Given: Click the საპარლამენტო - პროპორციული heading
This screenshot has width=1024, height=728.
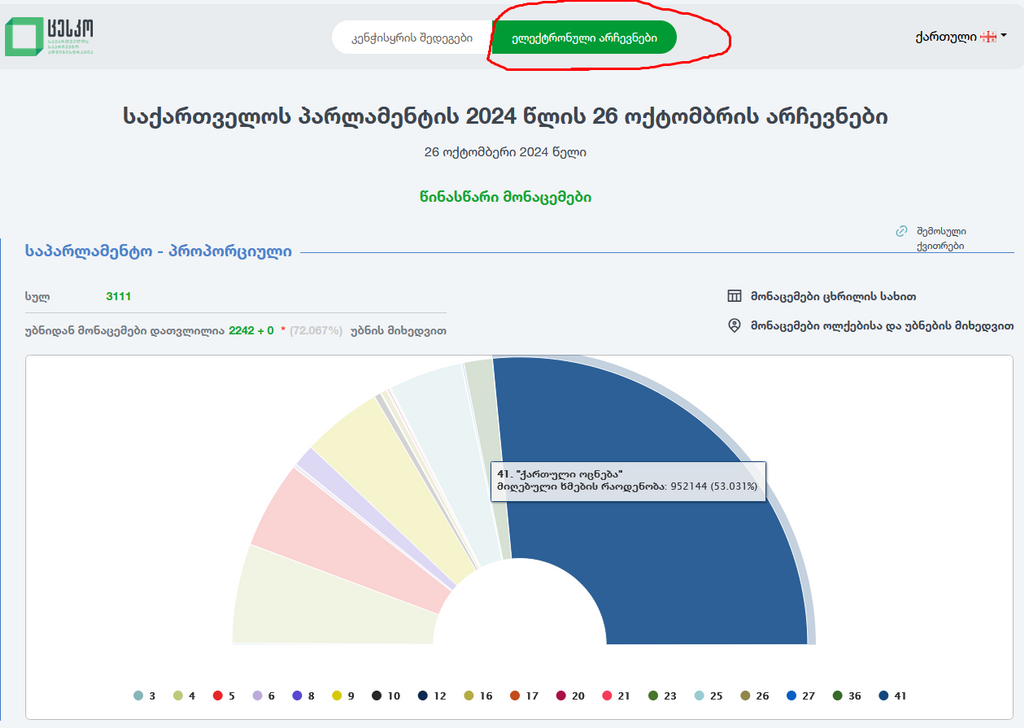Looking at the screenshot, I should click(x=158, y=251).
